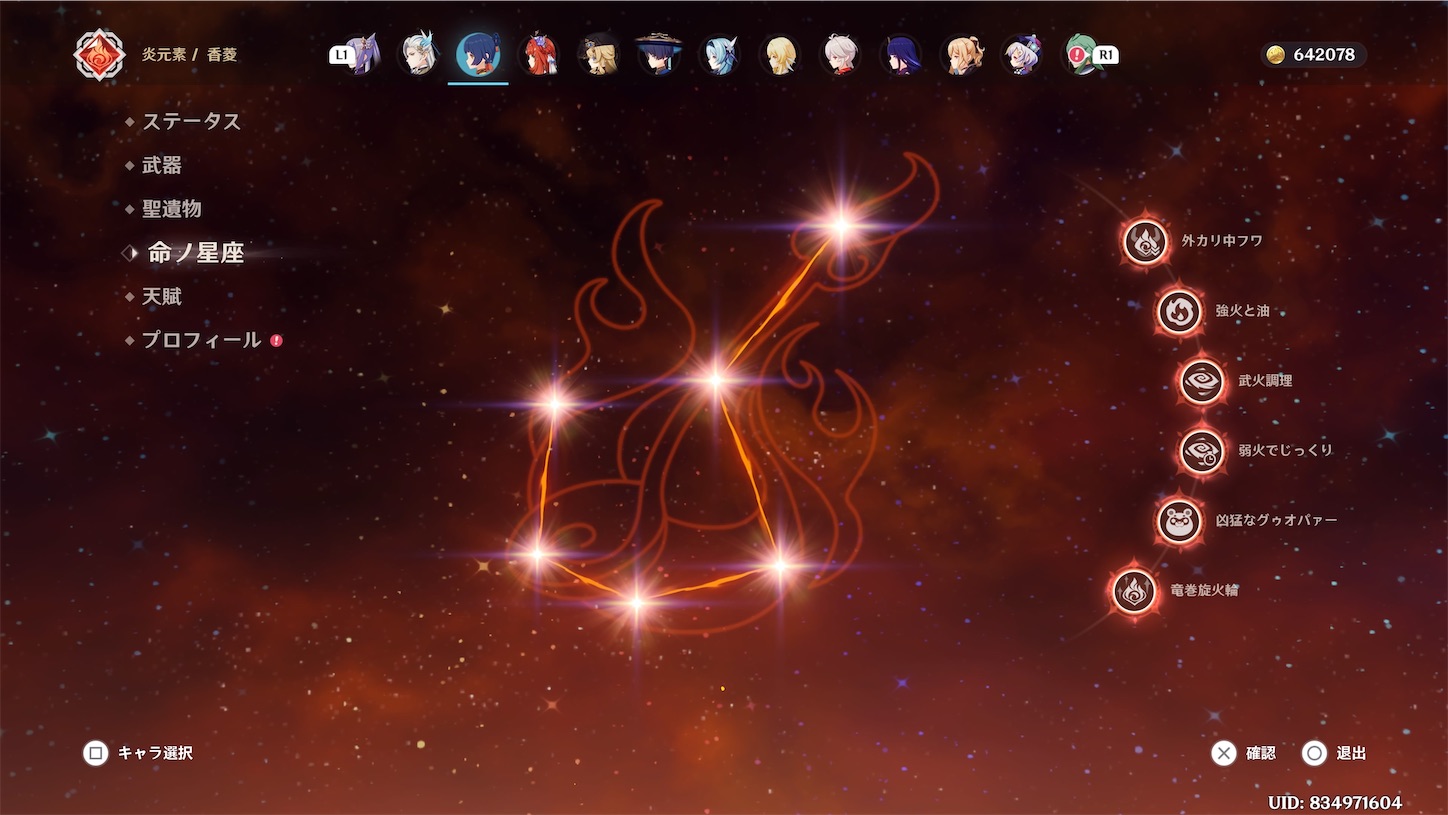Click the topmost star at the spear tip
Screen dimensions: 1448x815
point(841,225)
